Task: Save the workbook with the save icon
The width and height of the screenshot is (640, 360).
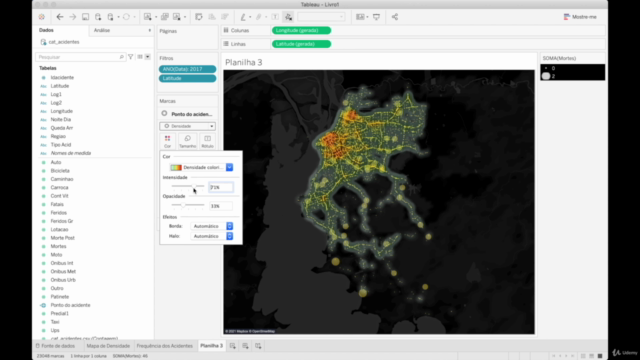Action: 85,17
